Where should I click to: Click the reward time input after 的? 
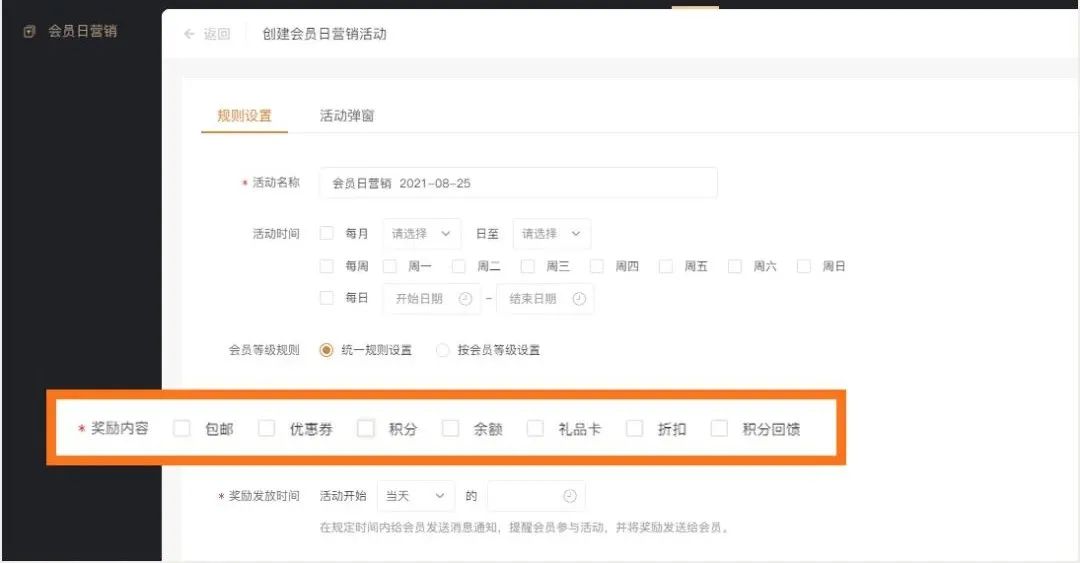[536, 495]
